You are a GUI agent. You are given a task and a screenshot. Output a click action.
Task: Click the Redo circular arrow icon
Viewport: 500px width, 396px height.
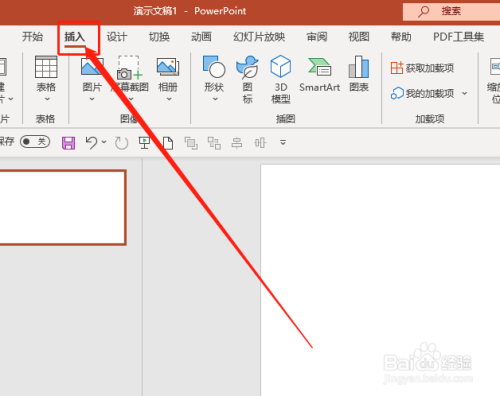[121, 143]
